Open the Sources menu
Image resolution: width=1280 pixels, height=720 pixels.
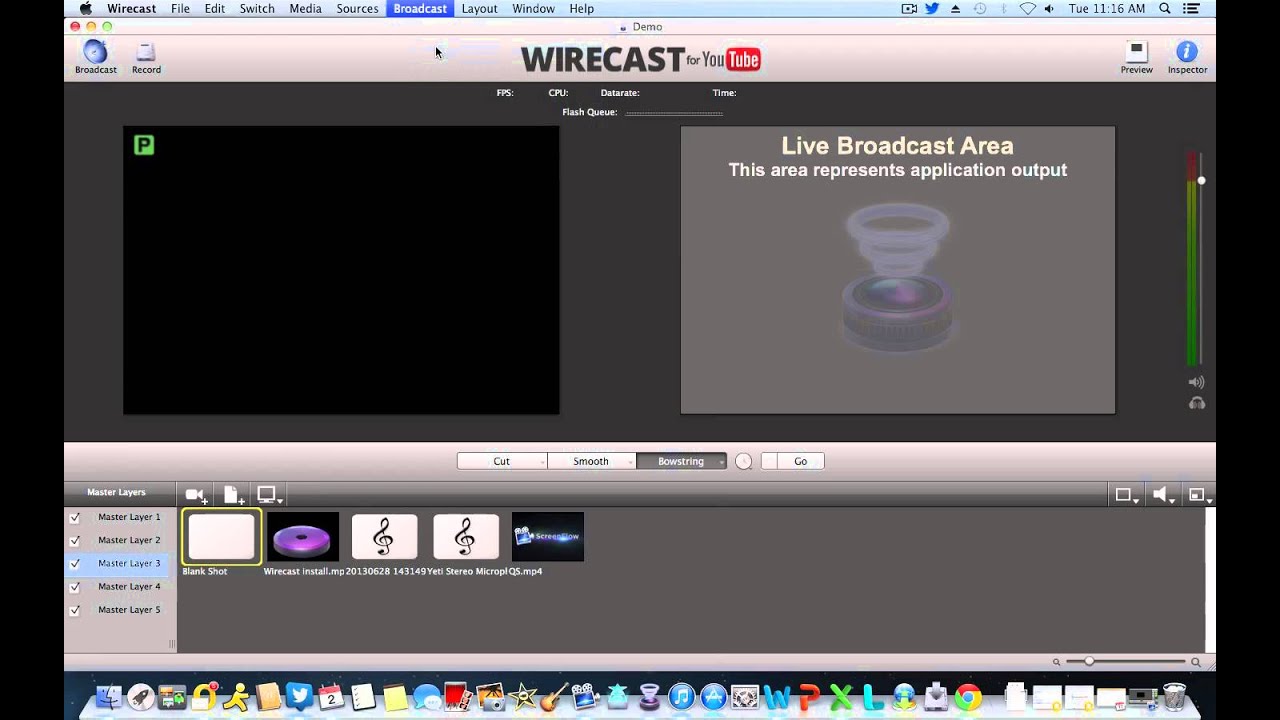point(357,8)
